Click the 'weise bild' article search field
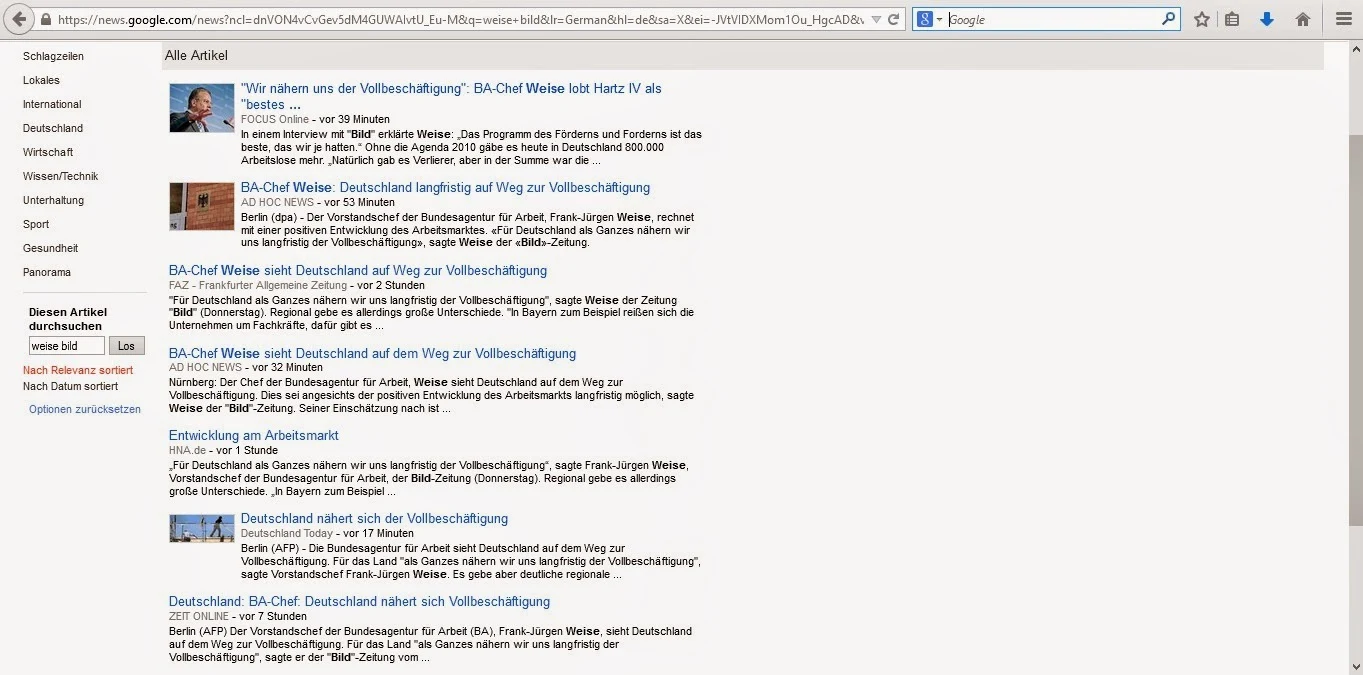1363x675 pixels. (67, 346)
